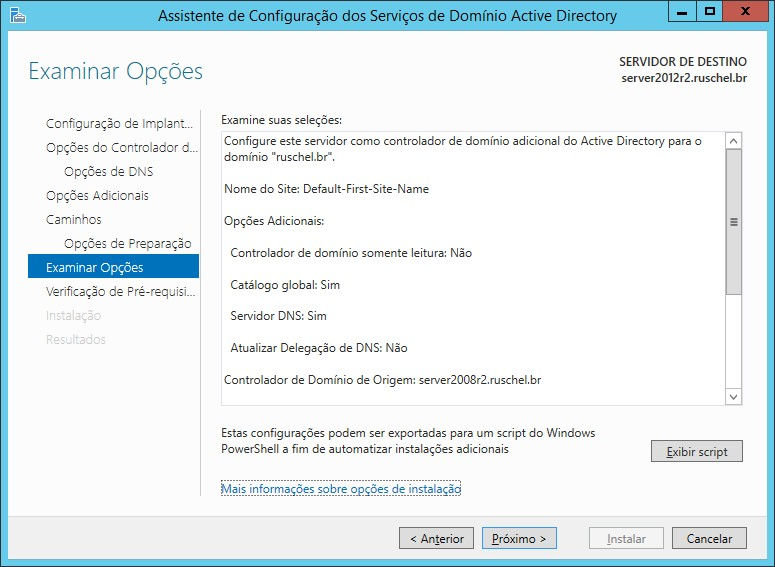Click the PowerShell export description text
The image size is (775, 567).
click(408, 441)
